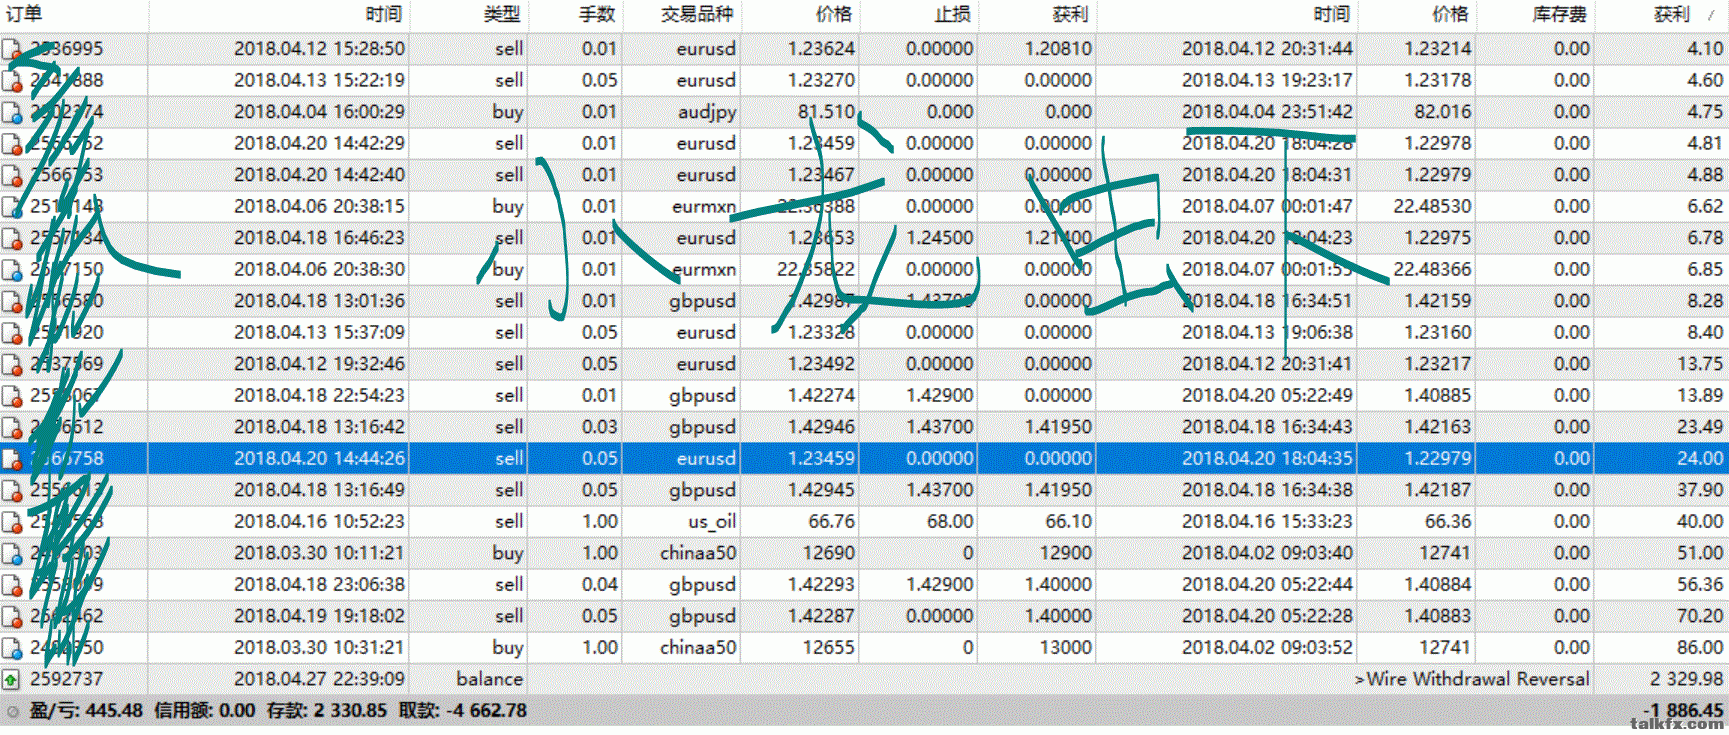1729x735 pixels.
Task: Click the round icon before 盈/亏 in summary bar
Action: click(x=13, y=711)
